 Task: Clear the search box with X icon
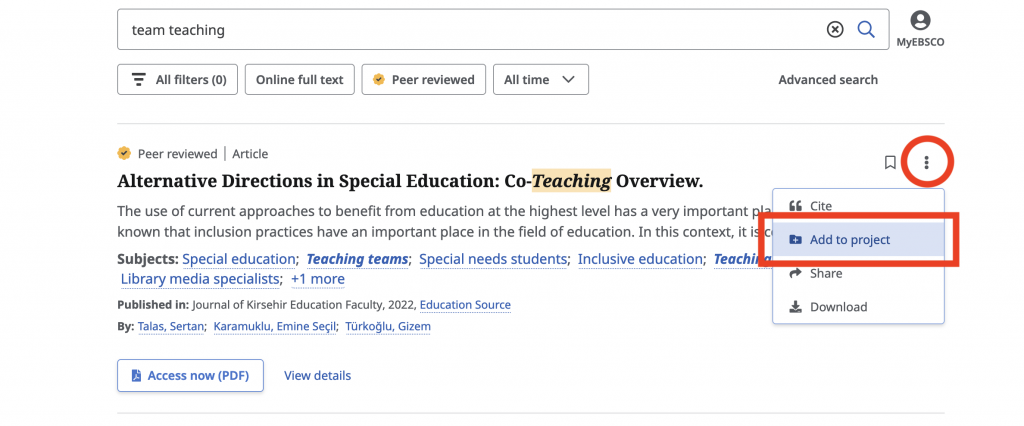pyautogui.click(x=835, y=30)
